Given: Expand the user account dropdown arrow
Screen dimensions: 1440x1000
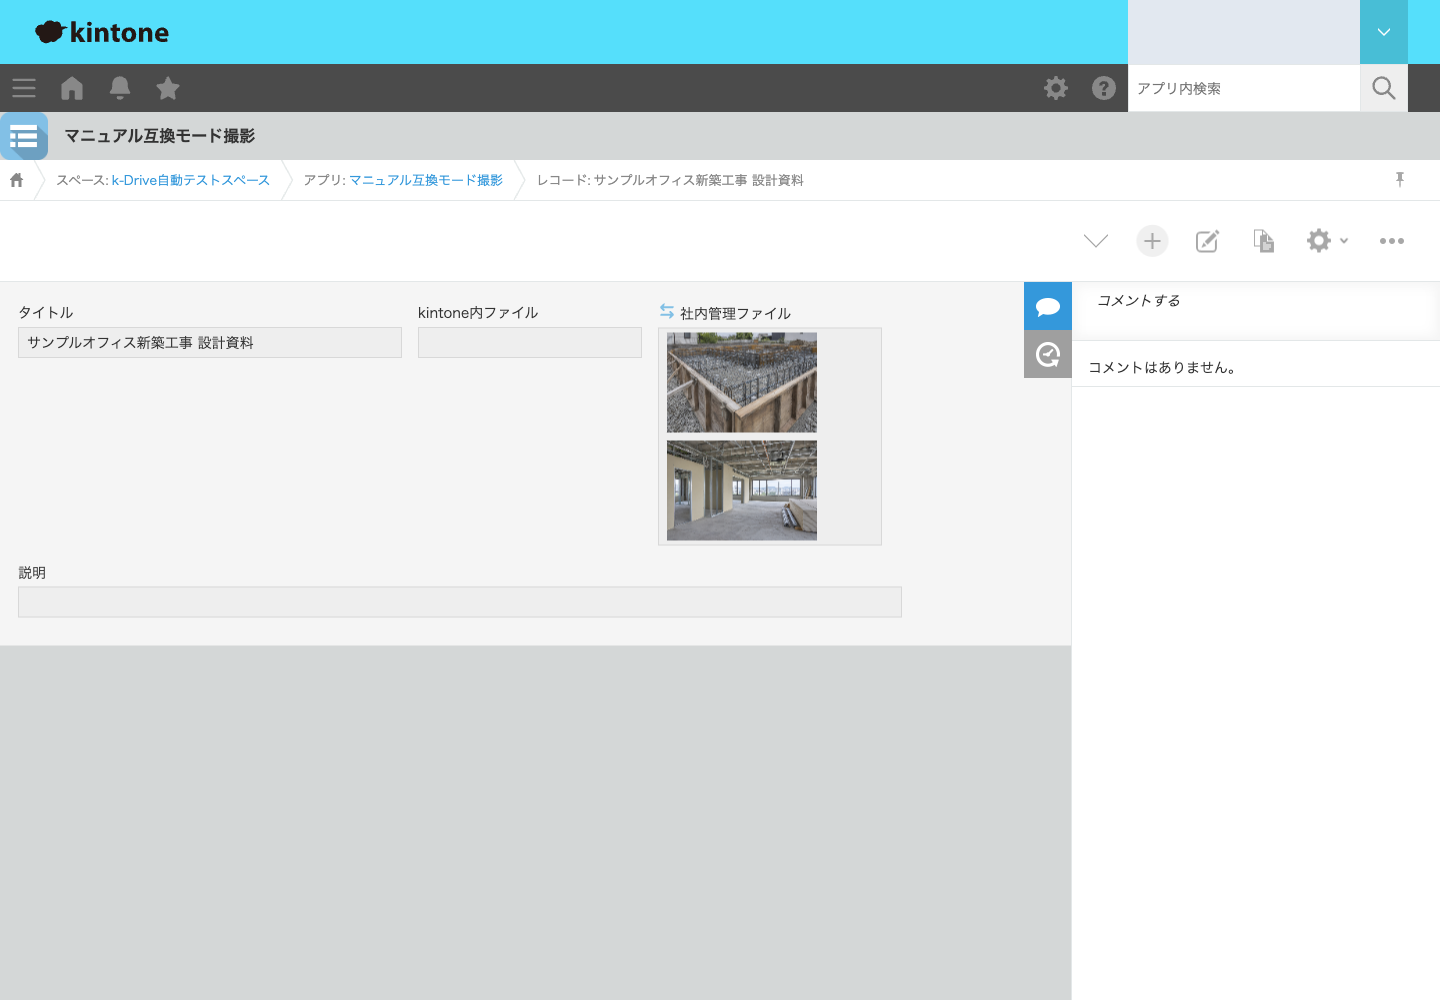Looking at the screenshot, I should tap(1384, 32).
